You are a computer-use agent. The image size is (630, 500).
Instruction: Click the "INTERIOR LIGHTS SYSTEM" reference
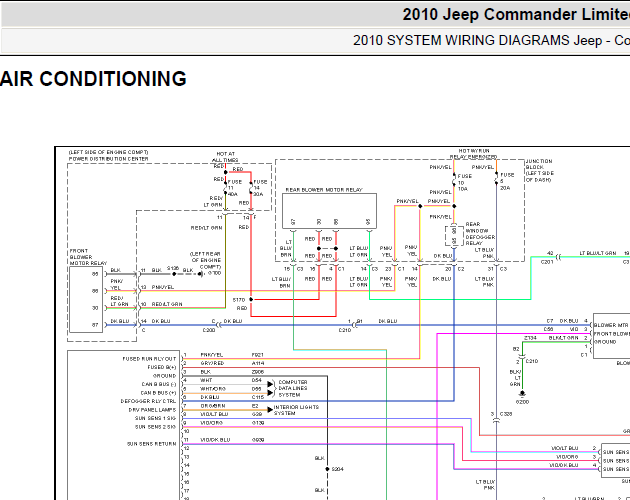[x=296, y=410]
